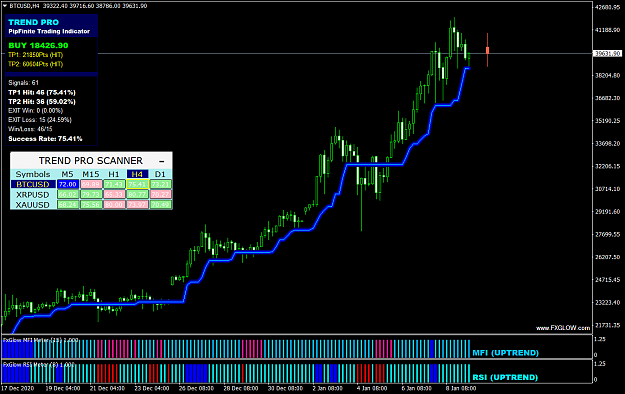Click the EXIT Win: 0 (0.00%) statistic
Viewport: 625px width, 394px height.
[35, 110]
